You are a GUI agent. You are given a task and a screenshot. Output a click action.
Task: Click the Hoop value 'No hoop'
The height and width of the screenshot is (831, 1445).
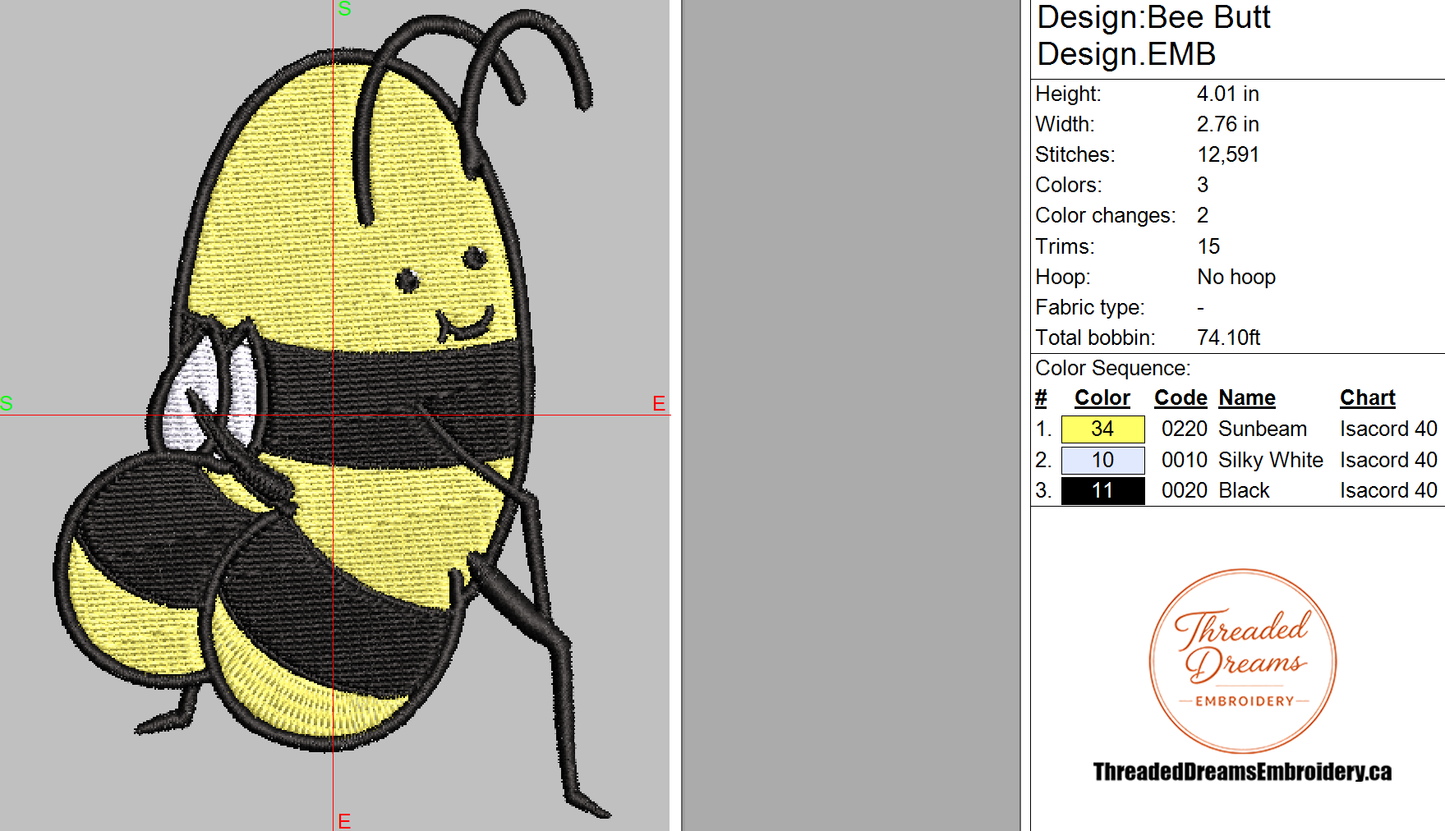pos(1236,277)
